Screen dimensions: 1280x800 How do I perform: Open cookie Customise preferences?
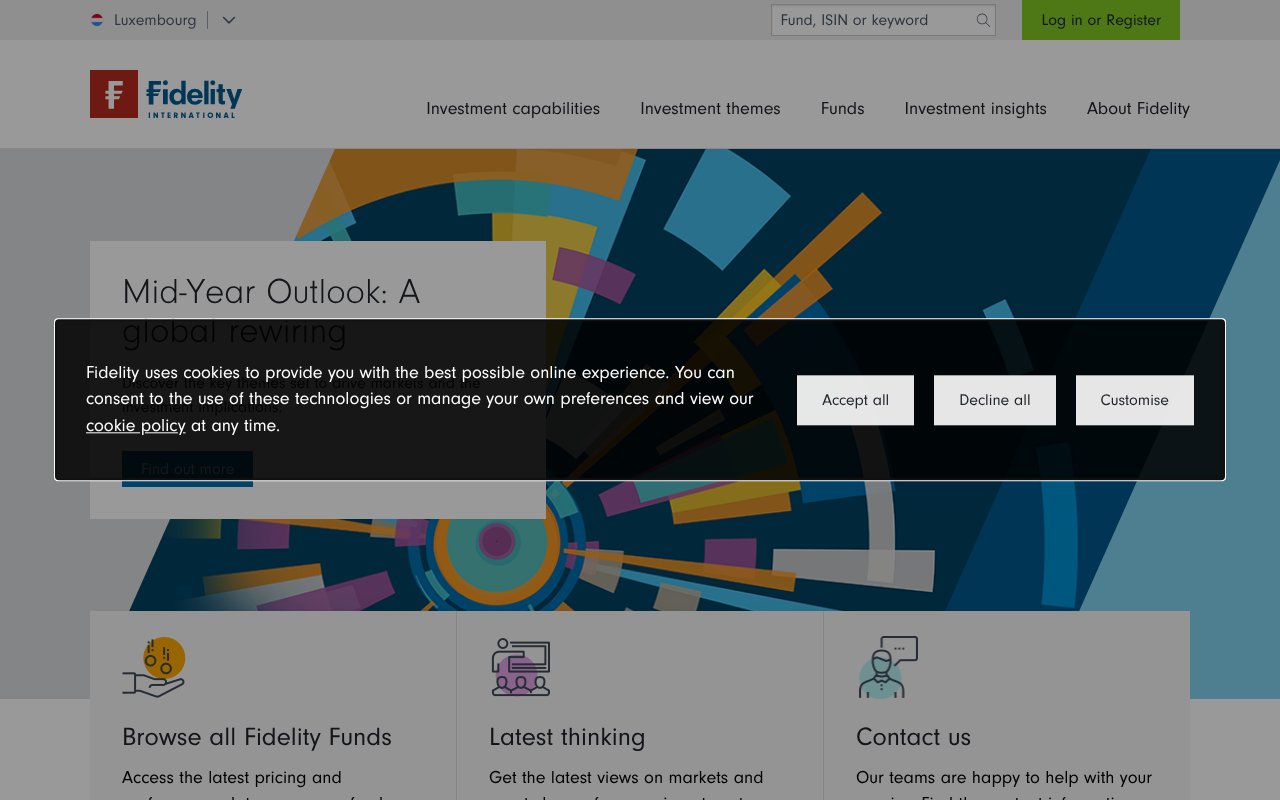pos(1134,399)
